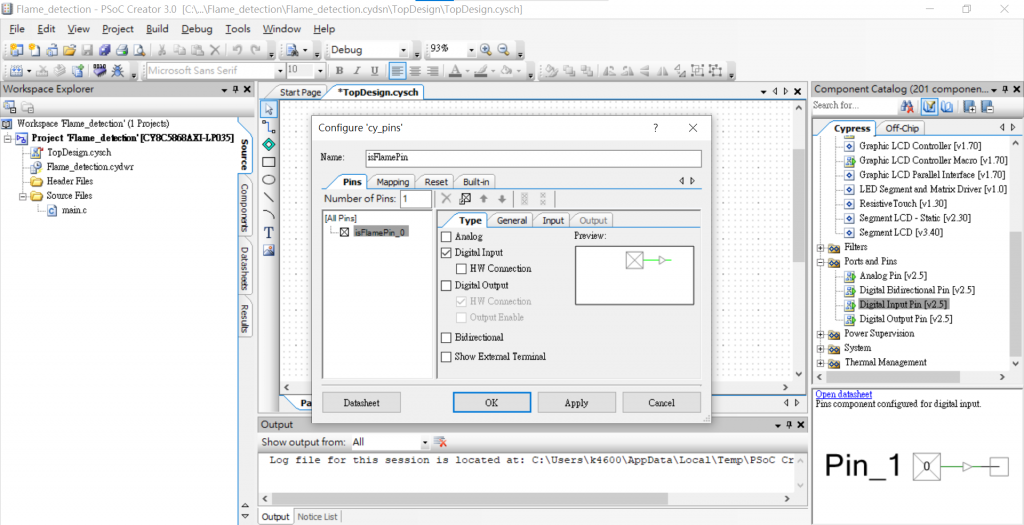Click the OK button
Image resolution: width=1024 pixels, height=525 pixels.
(492, 403)
